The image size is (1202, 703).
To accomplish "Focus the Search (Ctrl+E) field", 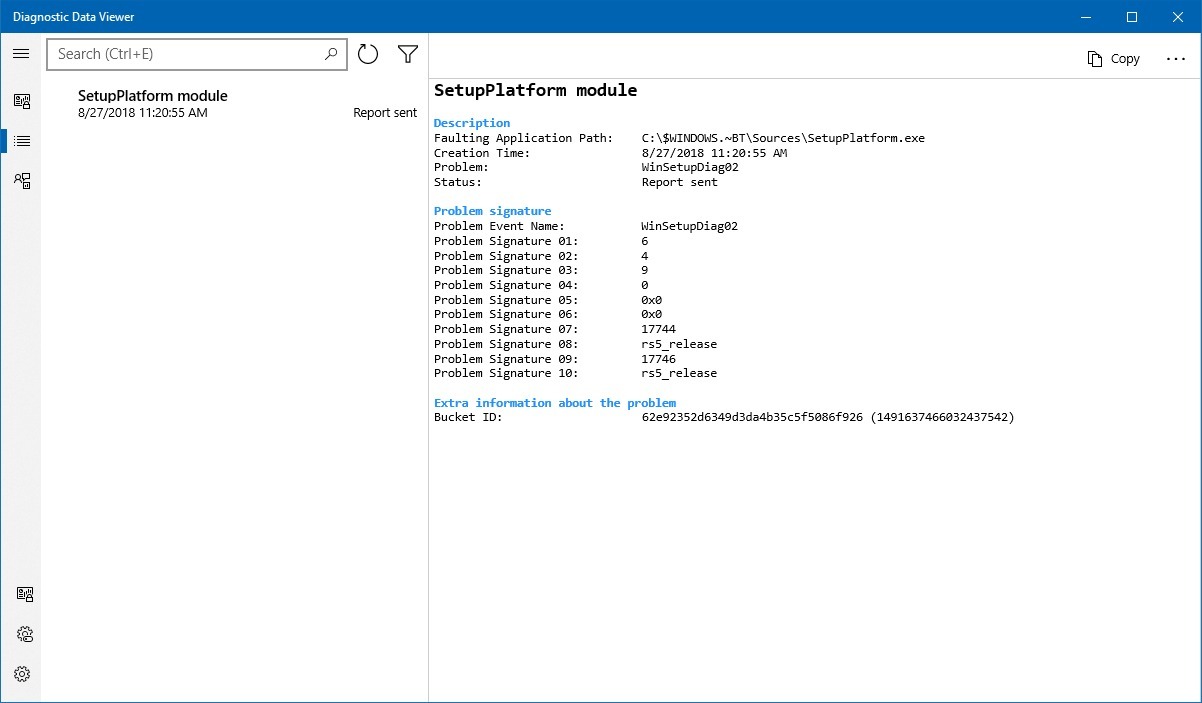I will click(x=197, y=54).
